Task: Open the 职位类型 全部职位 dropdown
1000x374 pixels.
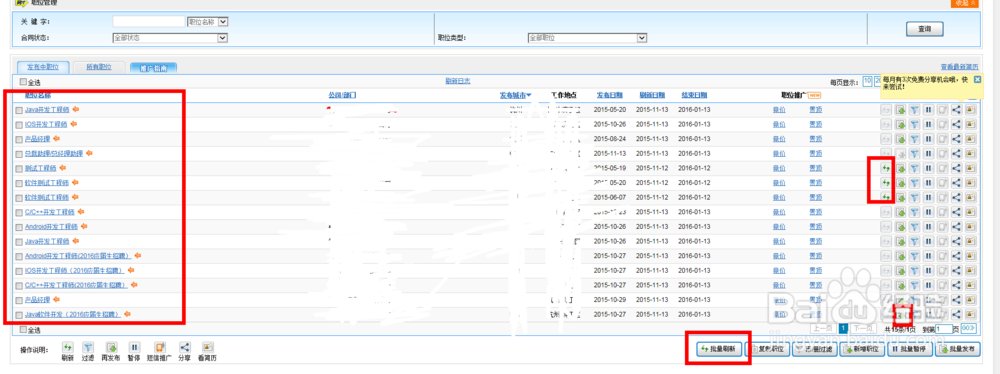Action: (x=587, y=38)
